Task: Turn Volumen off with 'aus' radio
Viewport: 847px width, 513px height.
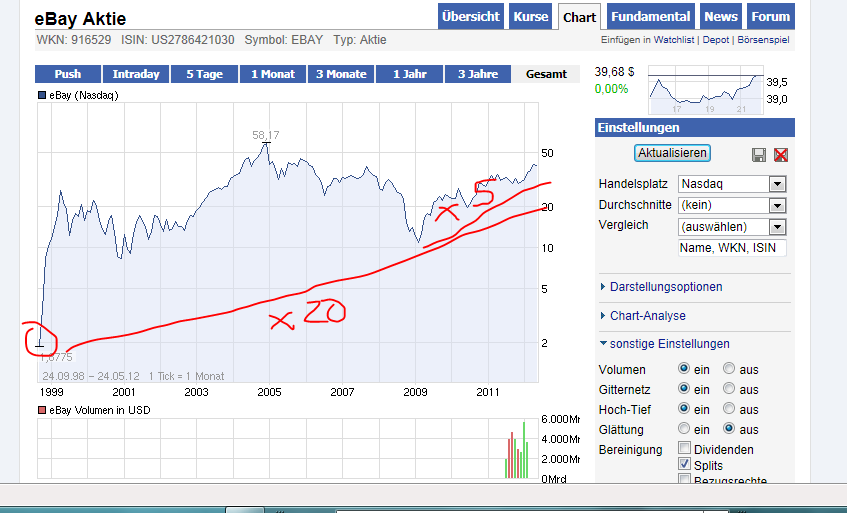Action: pyautogui.click(x=729, y=368)
